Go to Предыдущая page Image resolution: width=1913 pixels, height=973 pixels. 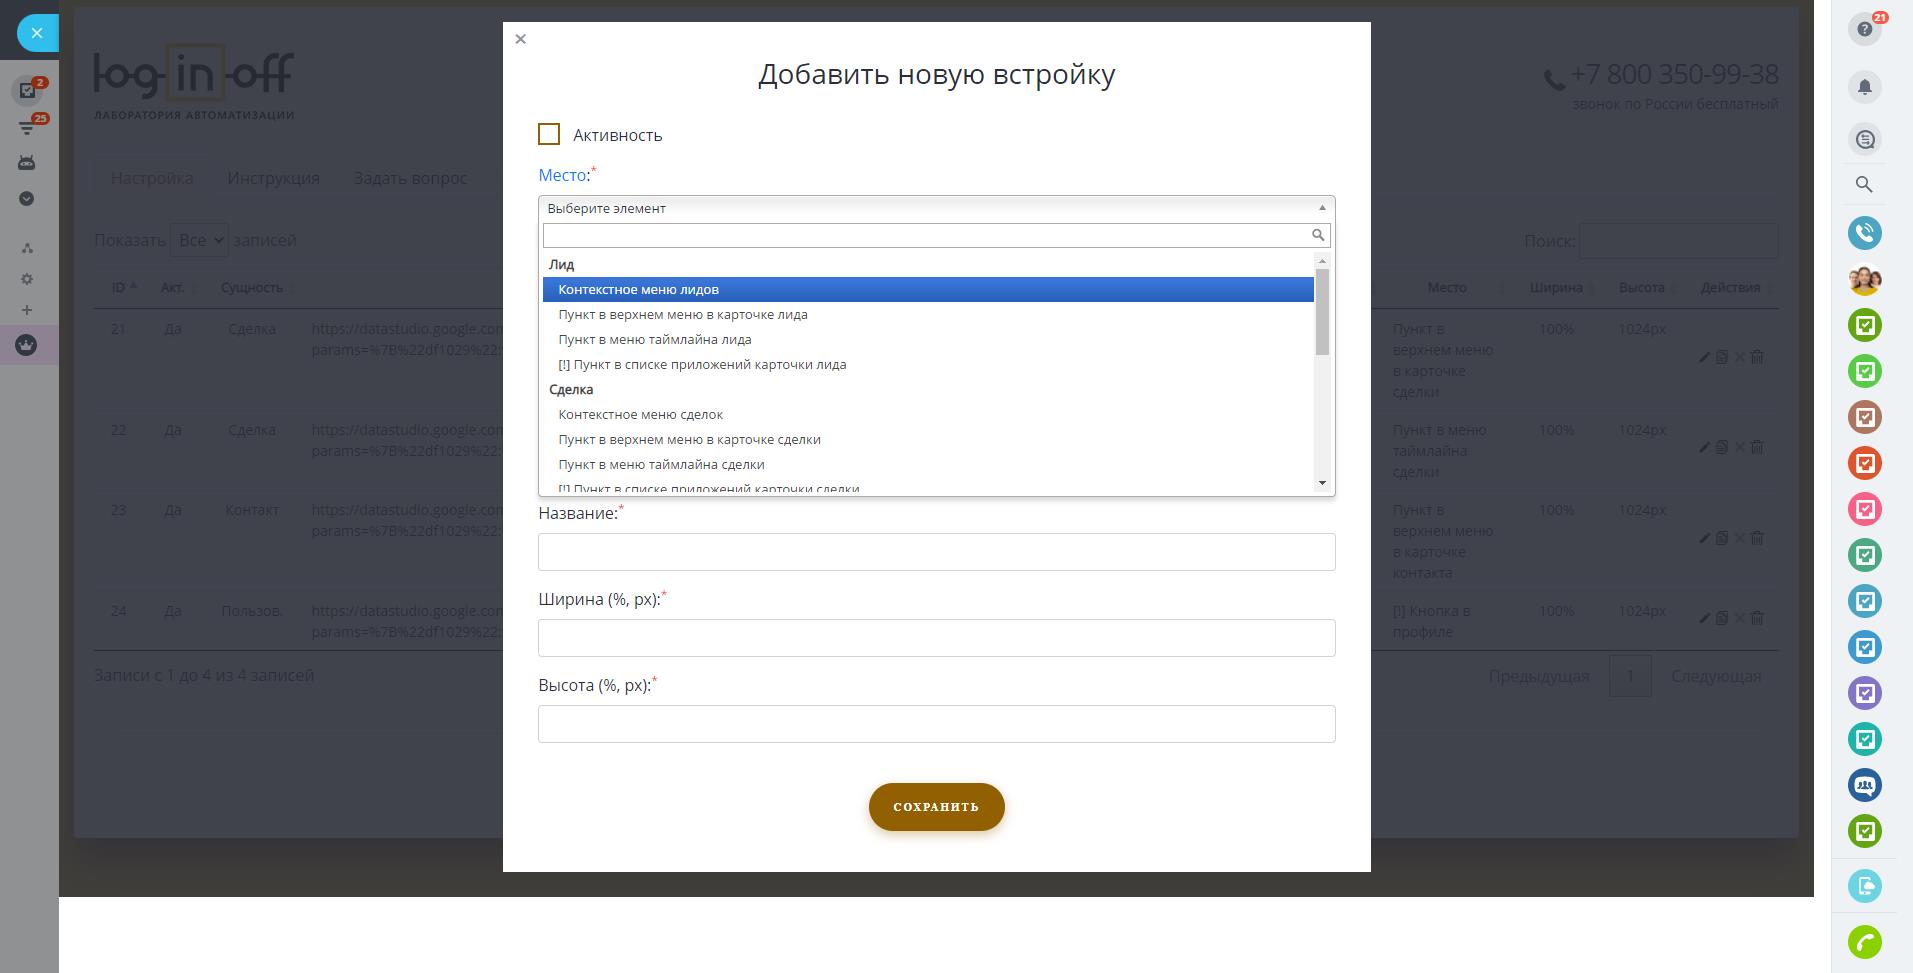[1538, 676]
